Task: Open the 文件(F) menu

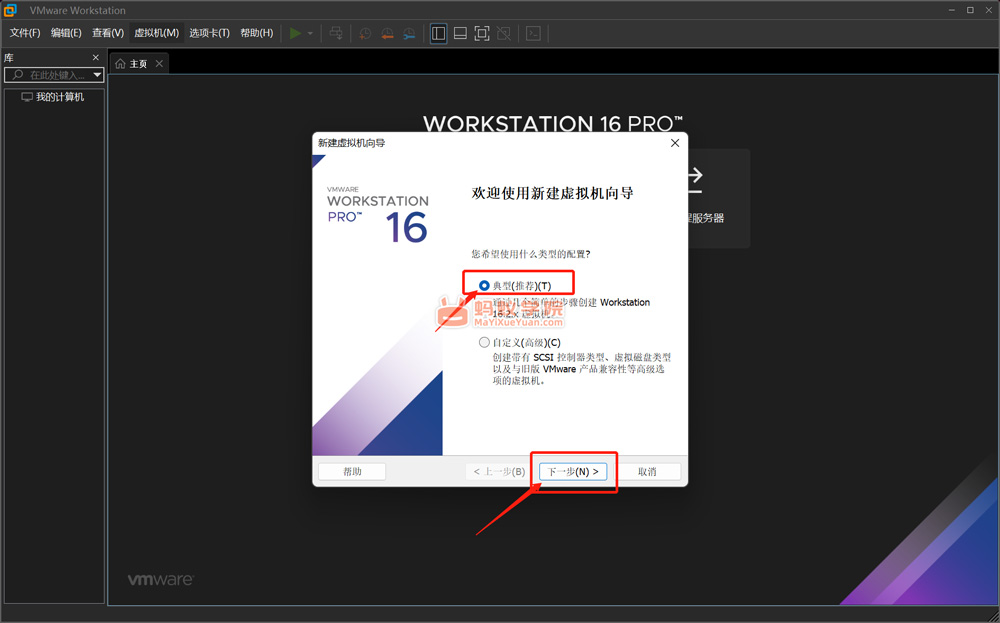Action: click(x=25, y=33)
